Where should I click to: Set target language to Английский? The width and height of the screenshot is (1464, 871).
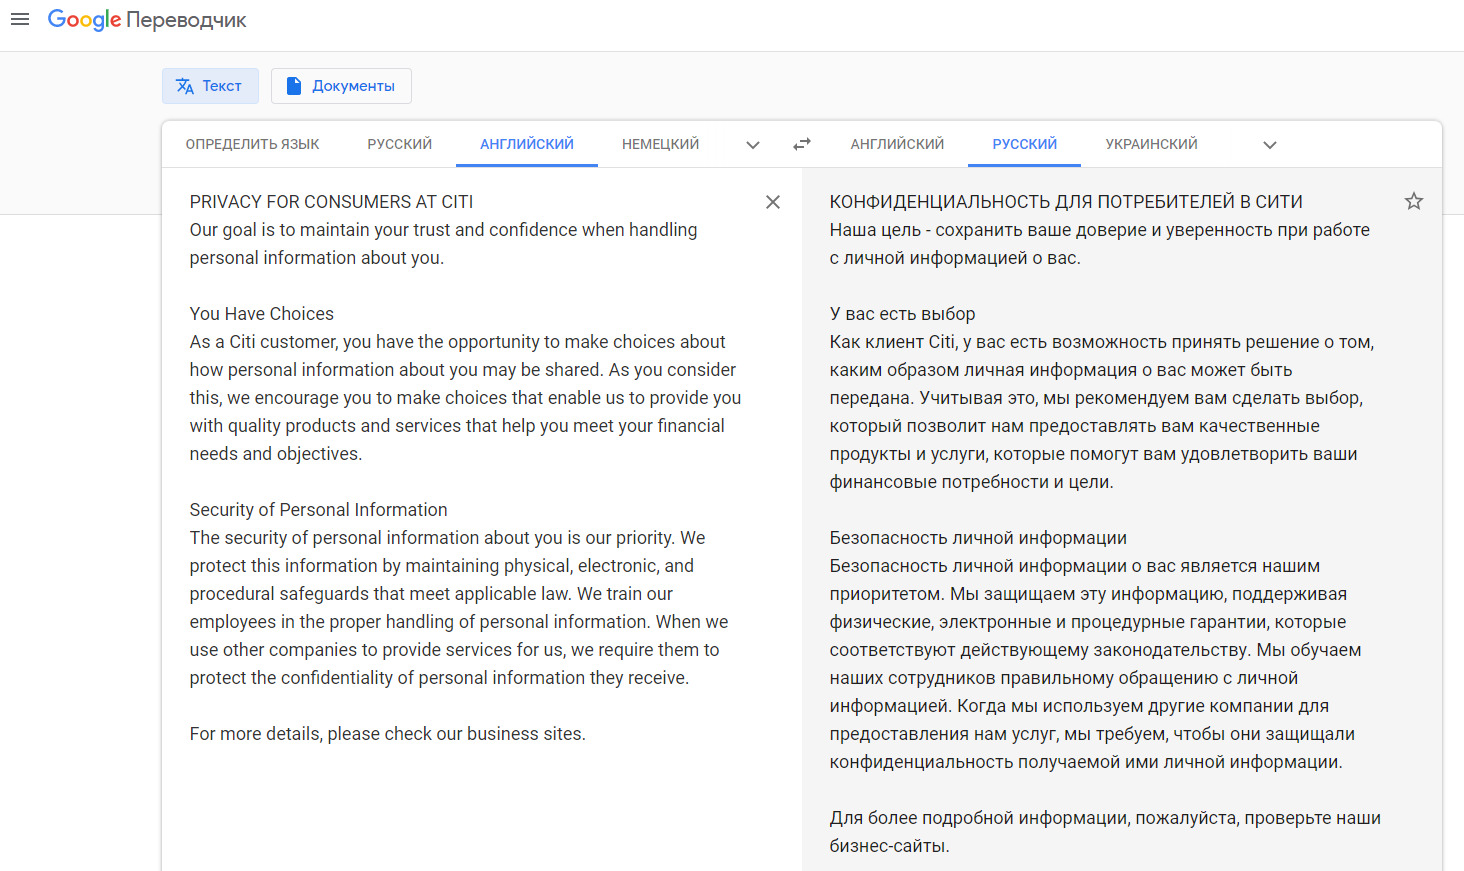(897, 144)
